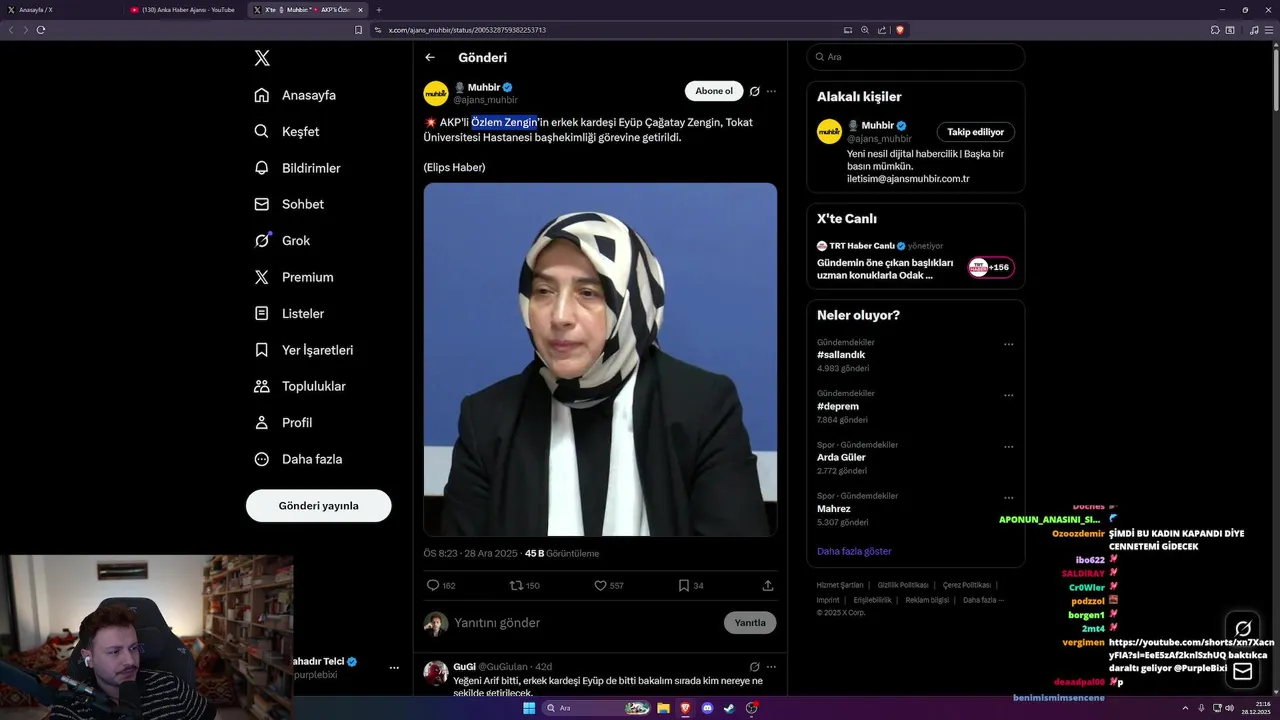The width and height of the screenshot is (1280, 720).
Task: Open a new browser tab
Action: (378, 9)
